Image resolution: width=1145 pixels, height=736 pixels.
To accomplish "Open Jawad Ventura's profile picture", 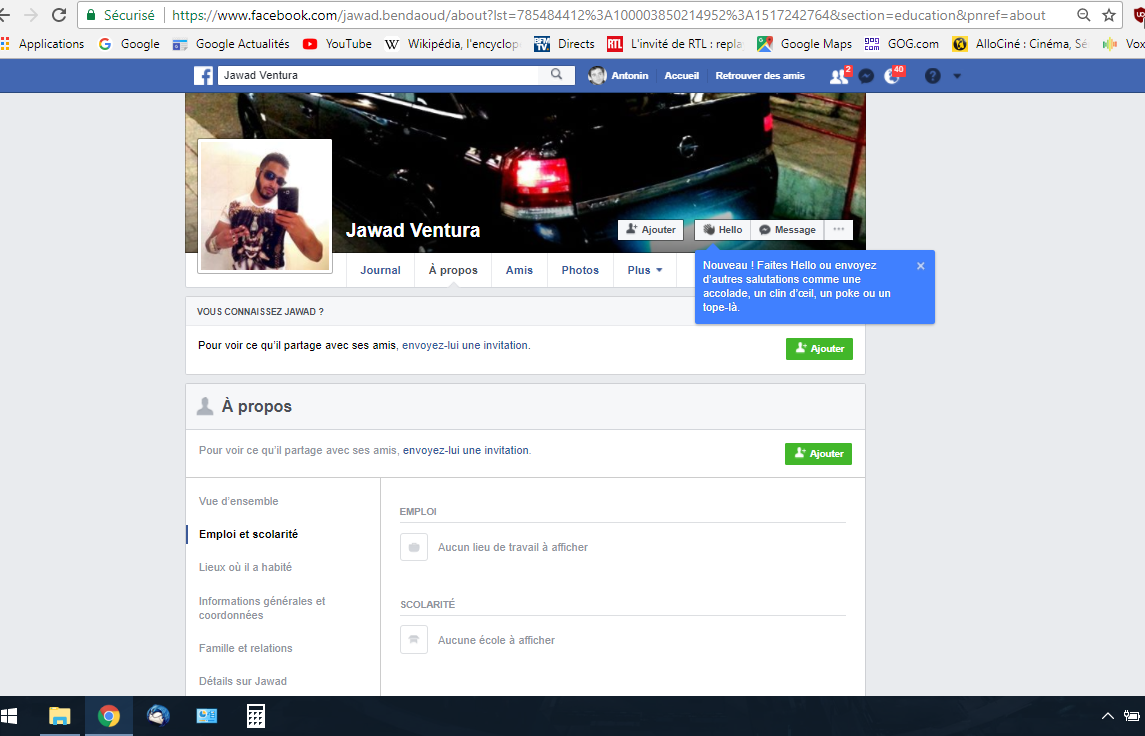I will tap(265, 205).
